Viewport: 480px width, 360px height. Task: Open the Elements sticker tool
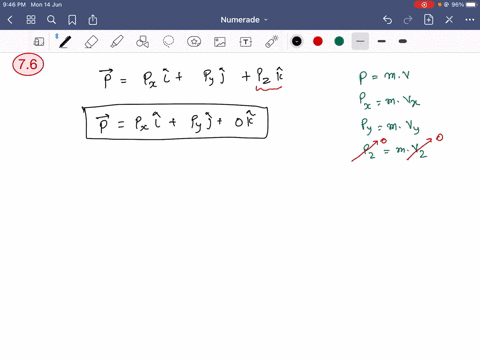coord(194,42)
